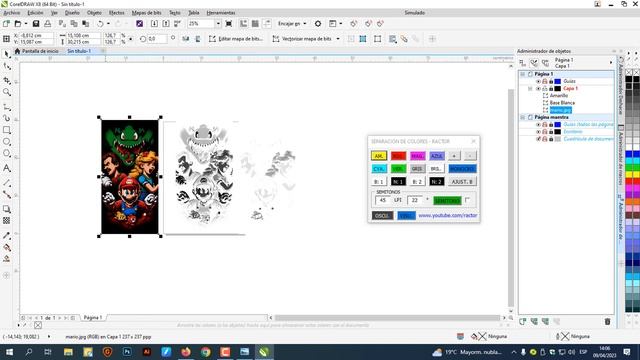The width and height of the screenshot is (640, 360).
Task: Collapse the Página 1 tree node
Action: coord(522,74)
